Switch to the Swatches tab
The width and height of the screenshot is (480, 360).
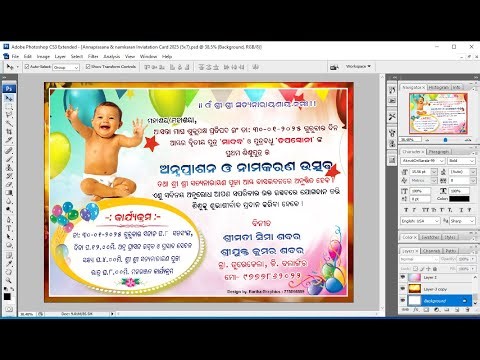point(430,237)
